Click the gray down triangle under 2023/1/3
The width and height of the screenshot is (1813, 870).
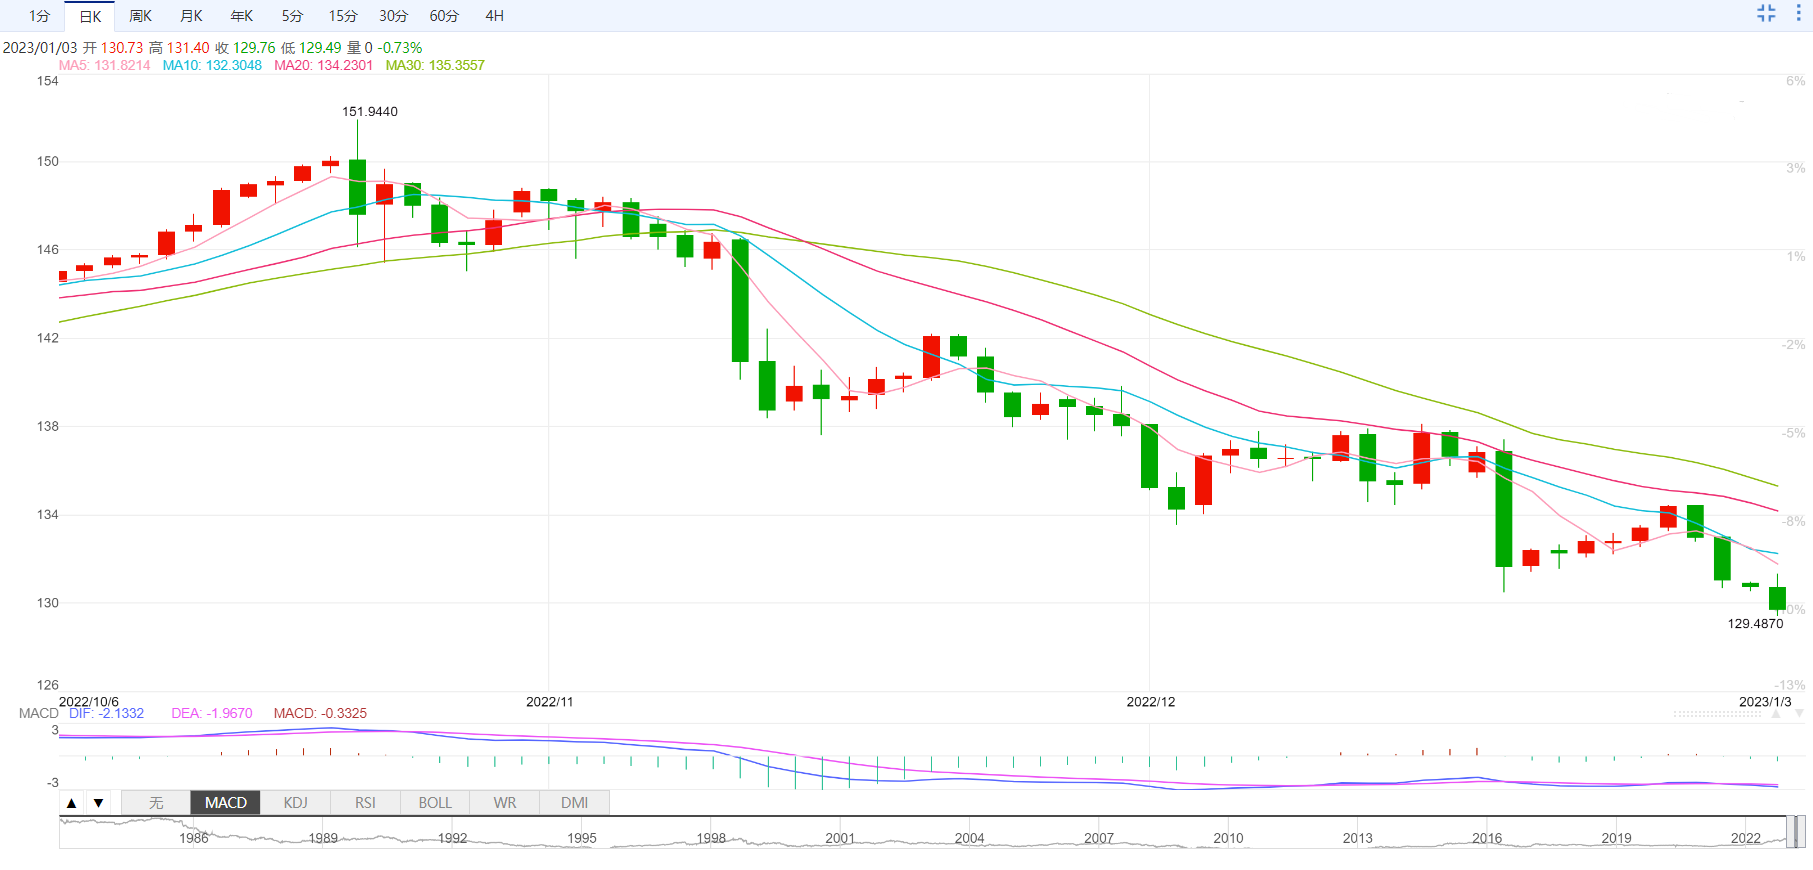click(1799, 714)
